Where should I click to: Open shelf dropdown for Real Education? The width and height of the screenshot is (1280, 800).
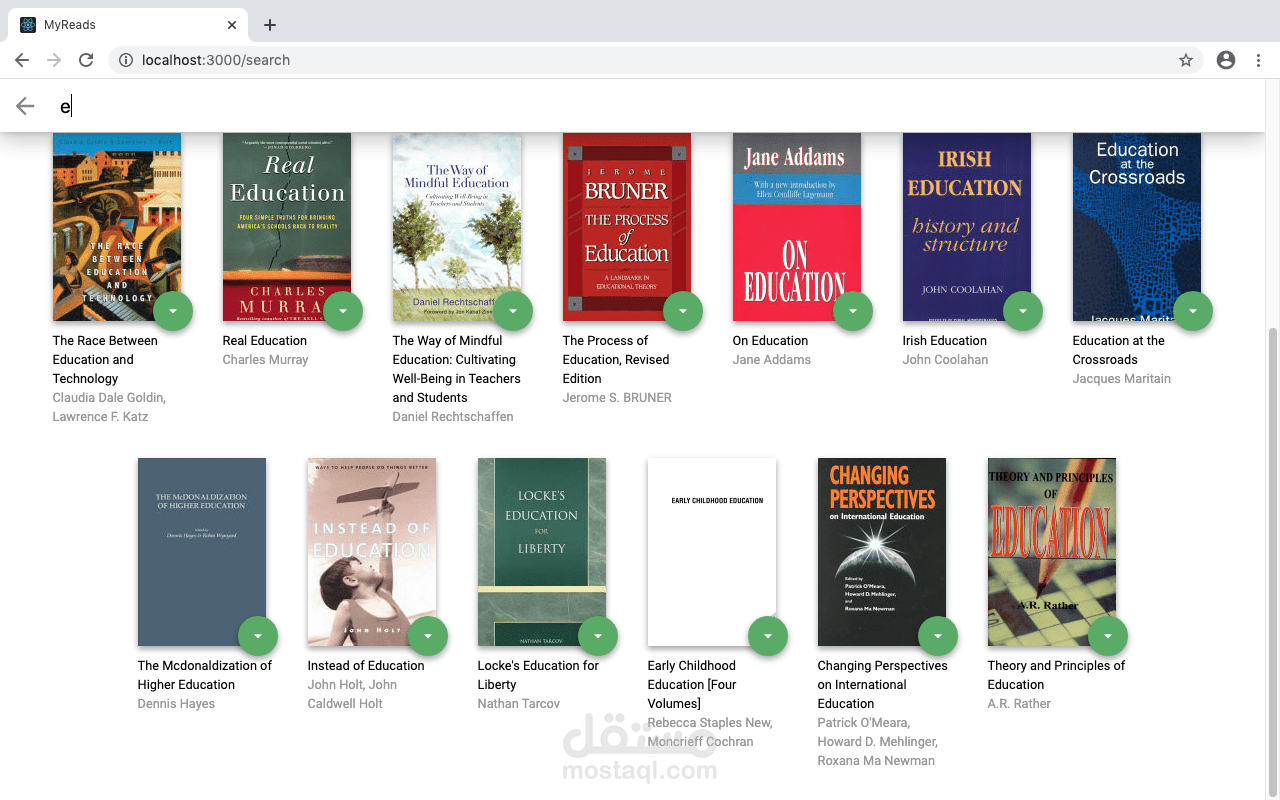click(343, 311)
